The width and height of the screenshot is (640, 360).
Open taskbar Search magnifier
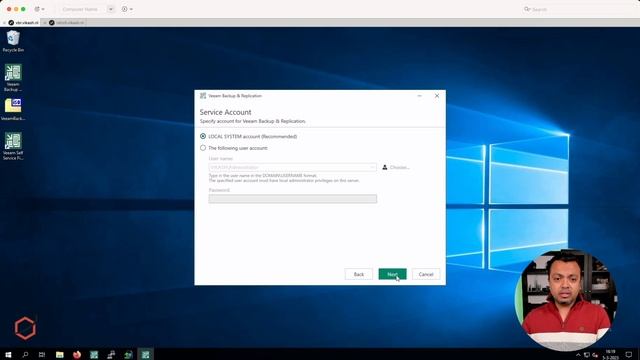25,354
